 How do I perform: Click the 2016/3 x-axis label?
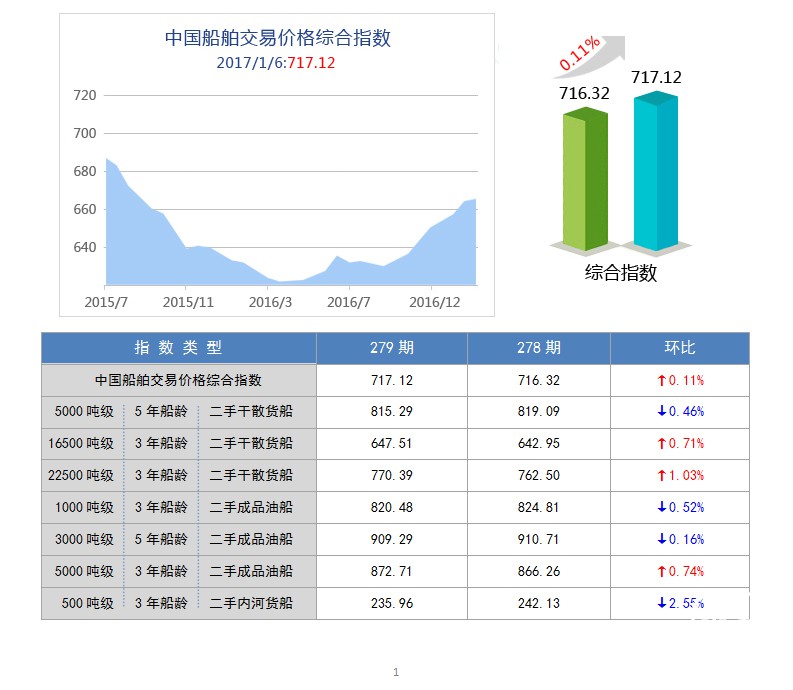click(270, 302)
